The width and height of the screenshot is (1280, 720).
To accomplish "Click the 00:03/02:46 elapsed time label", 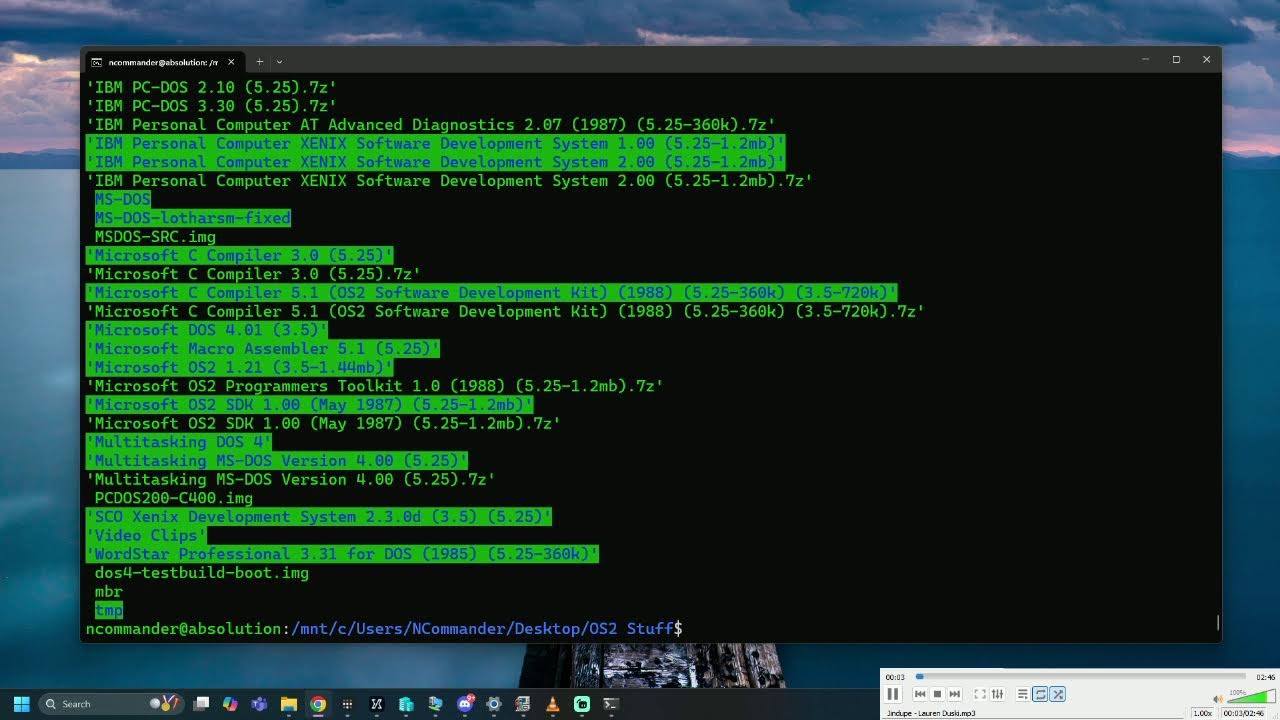I will 1242,713.
